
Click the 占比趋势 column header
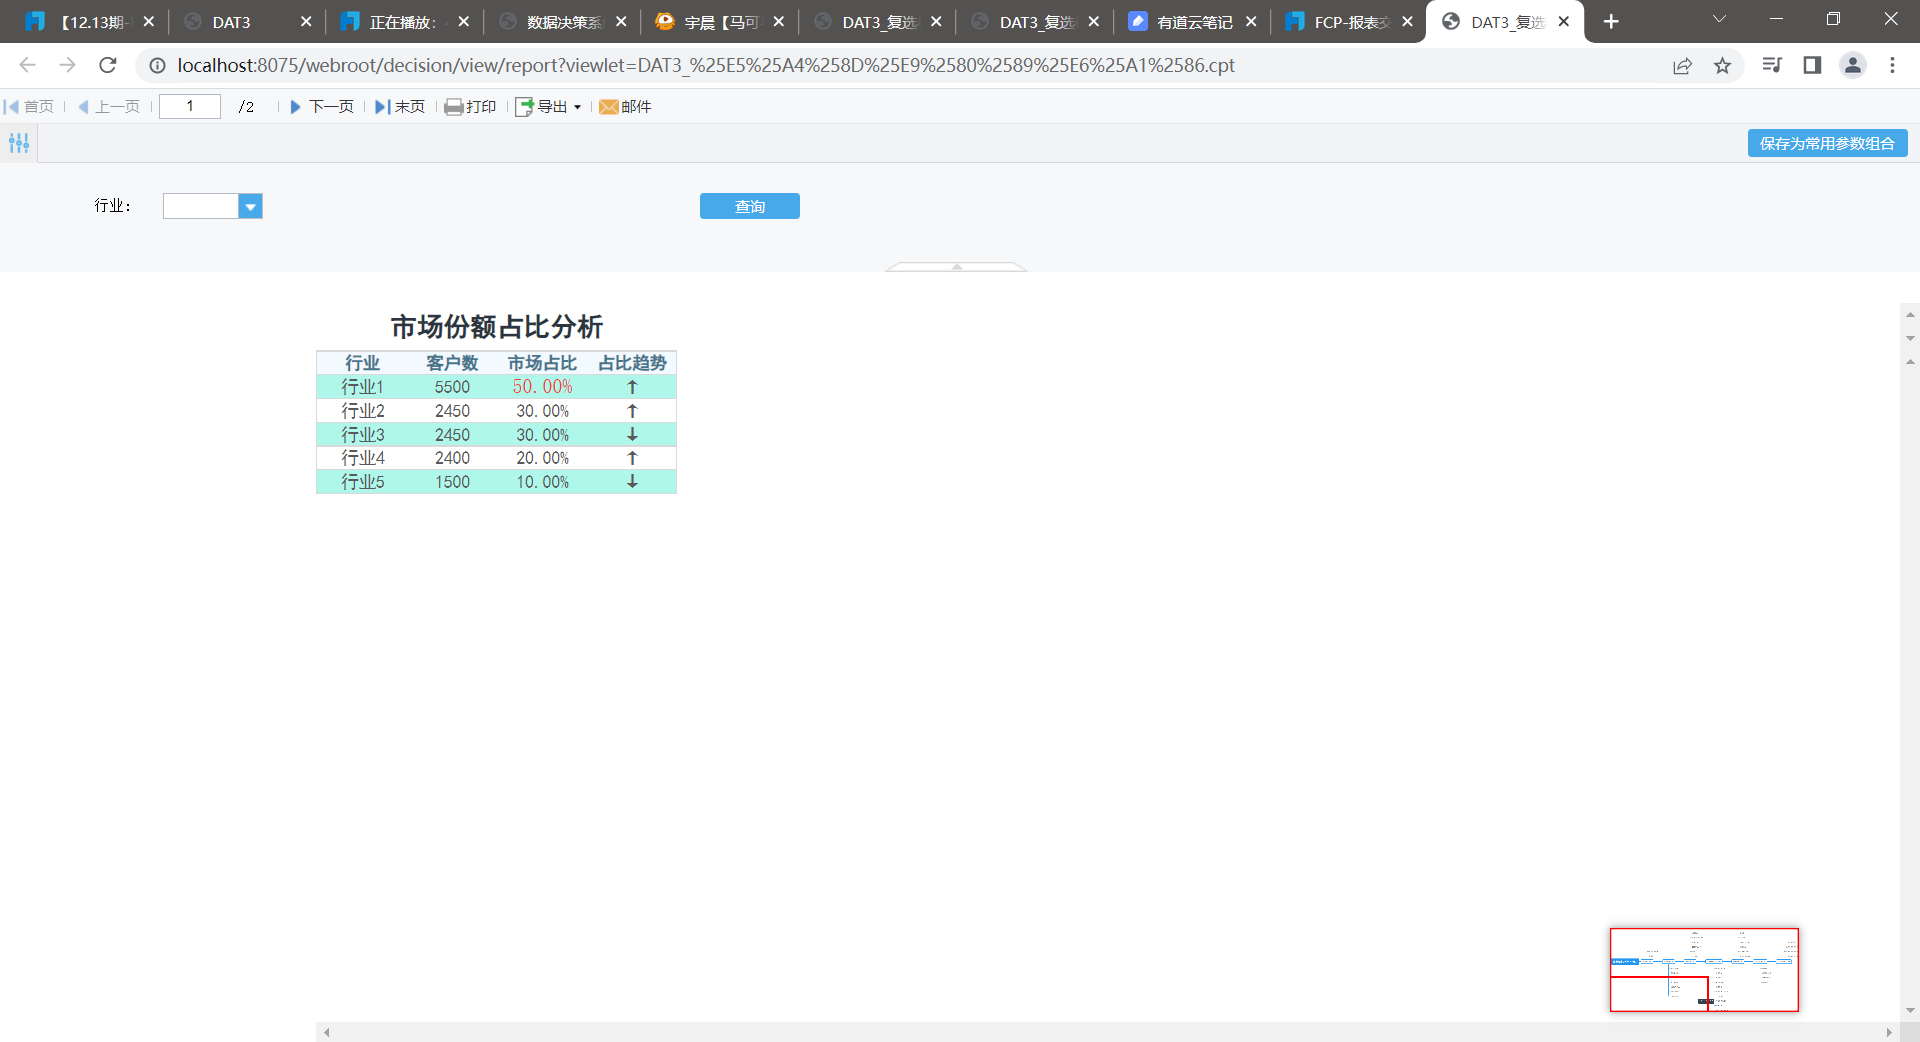tap(632, 363)
